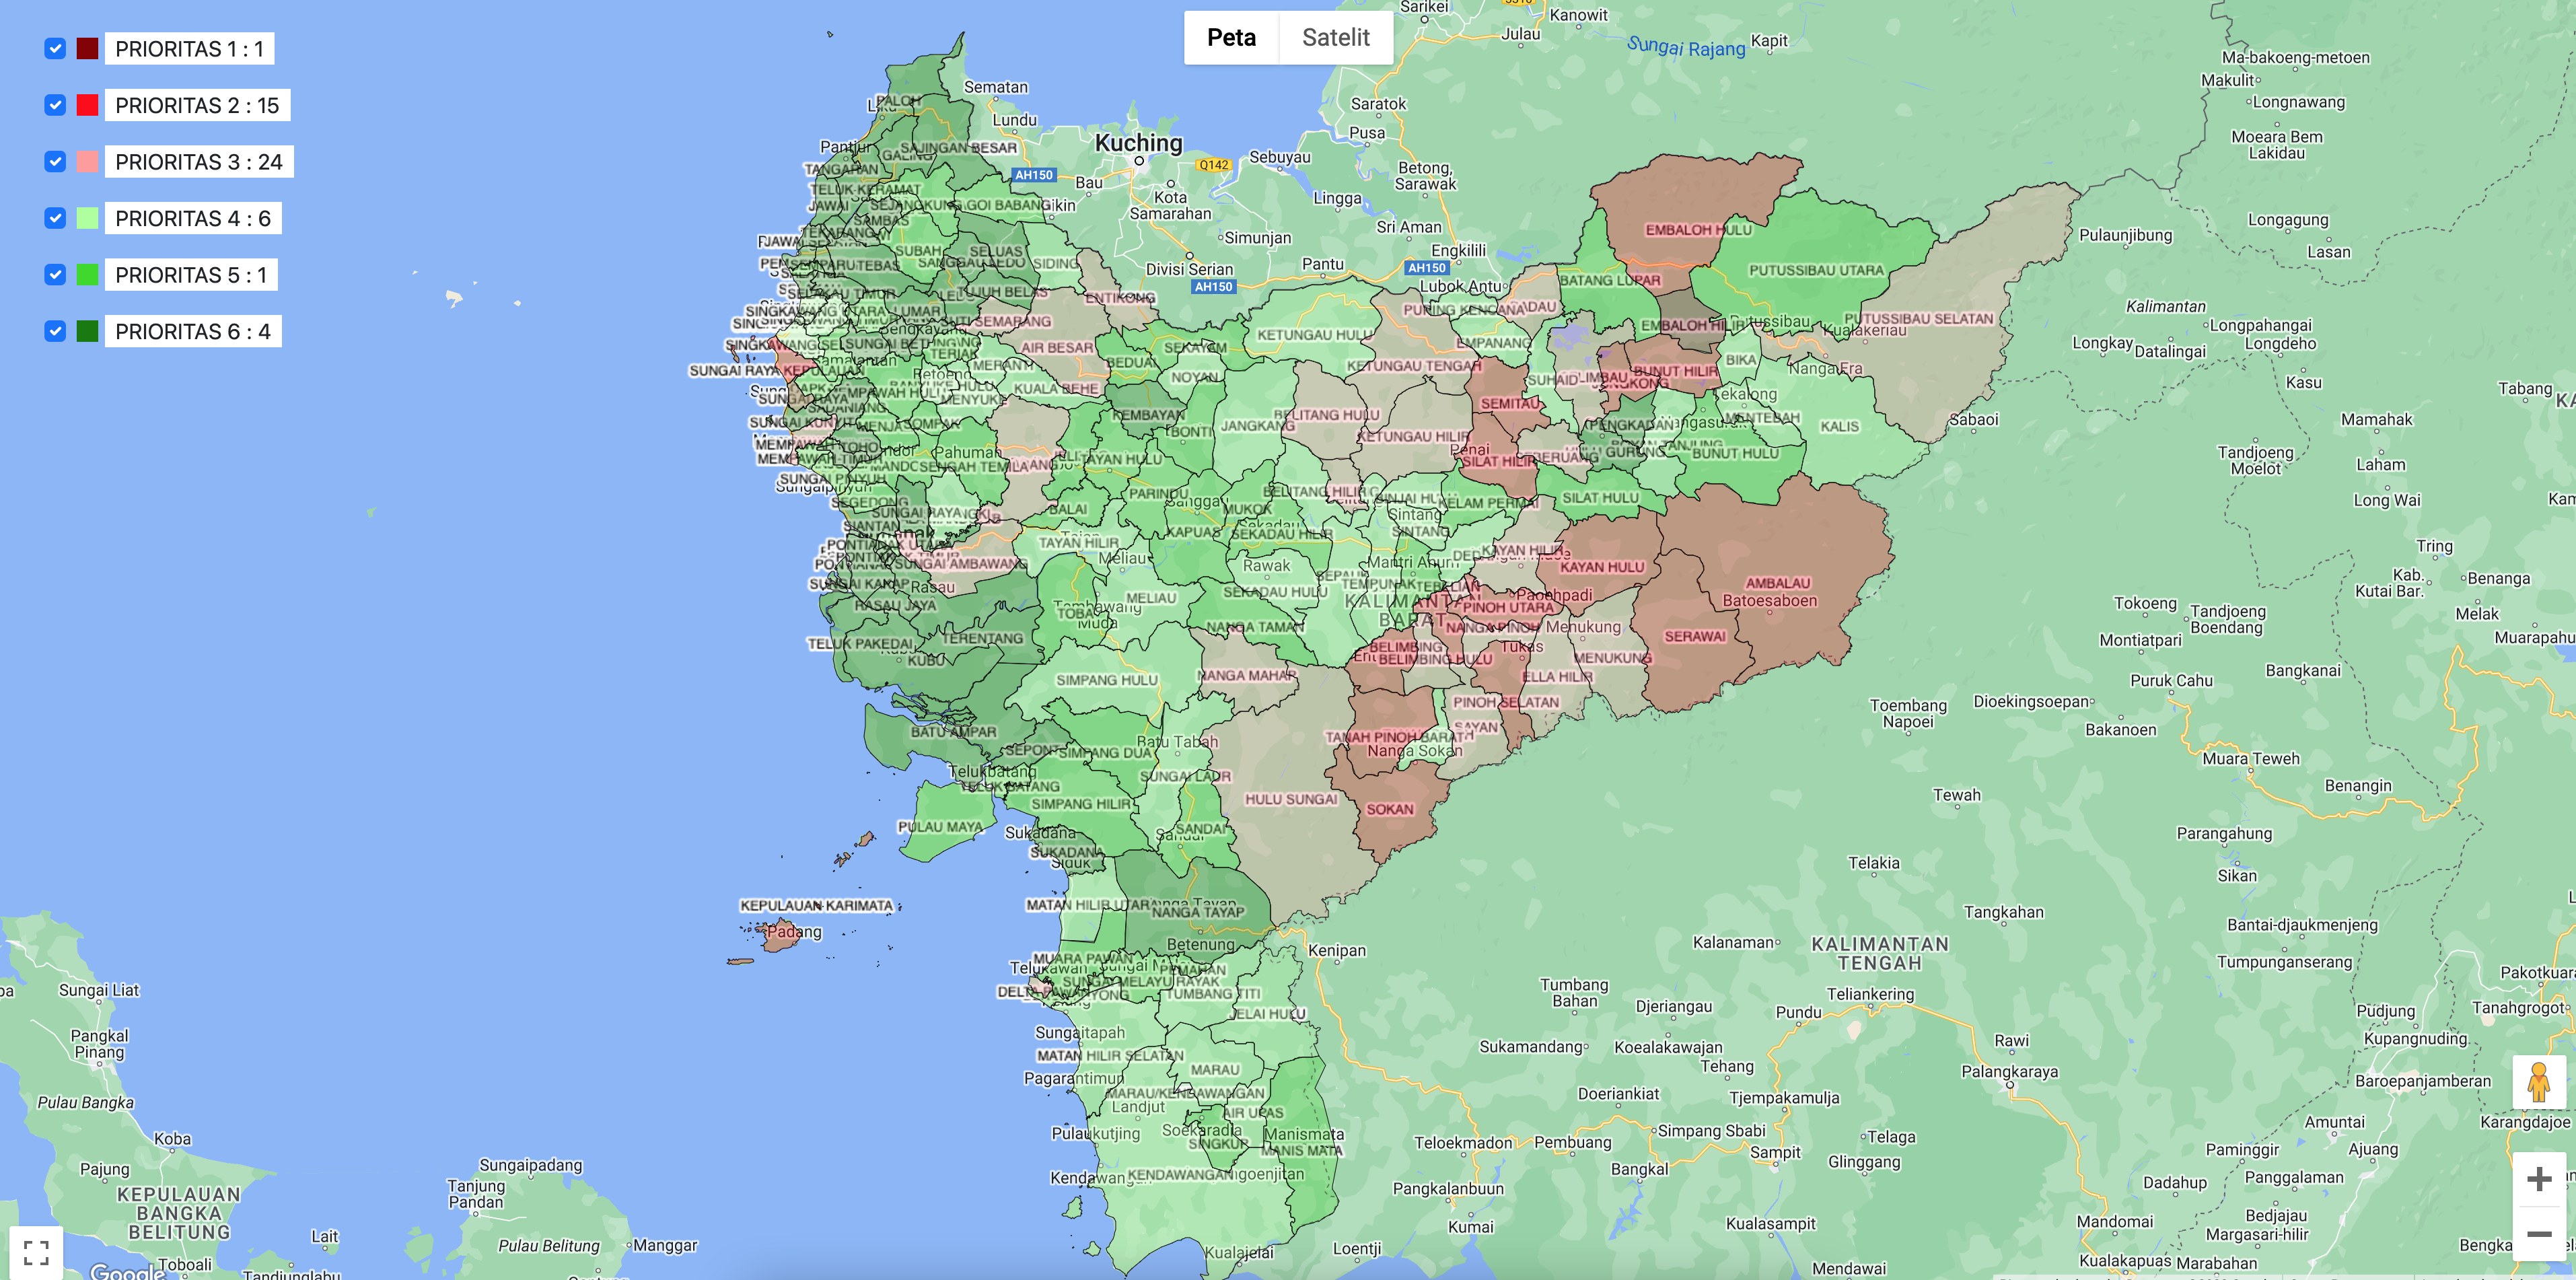Screen dimensions: 2576x1280
Task: Click the PRIORITAS 1 : 1 legend label
Action: 189,49
